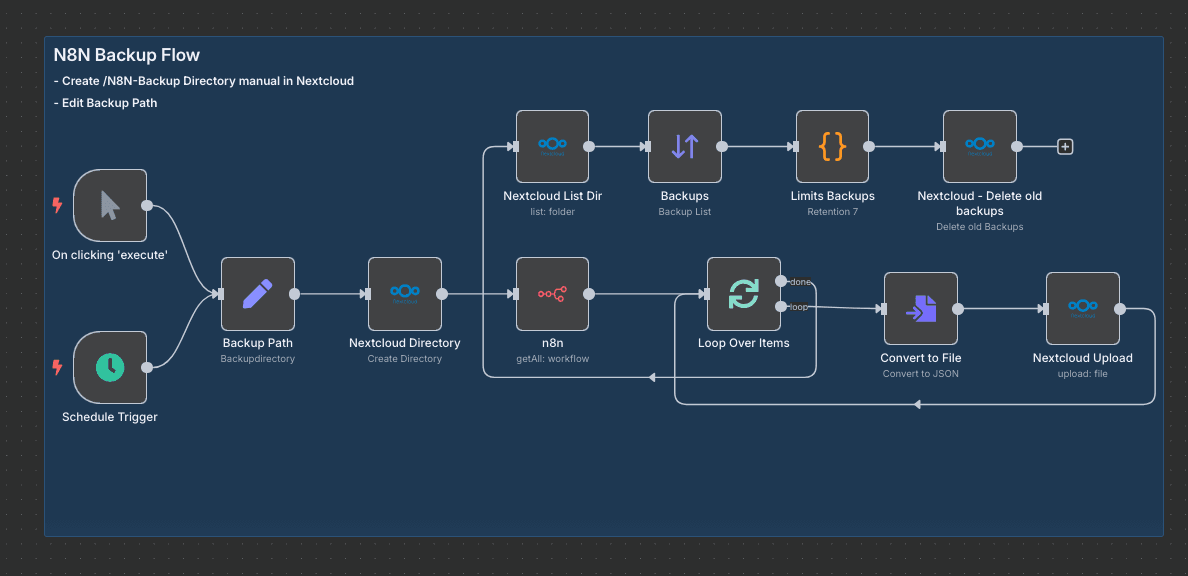Click the 'Backup List' subtitle text
1188x576 pixels.
685,211
